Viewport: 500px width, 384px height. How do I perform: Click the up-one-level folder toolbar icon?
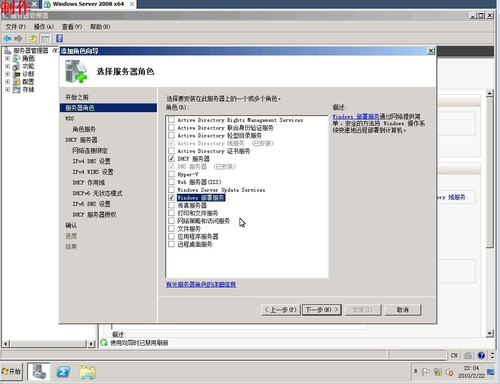[33, 38]
